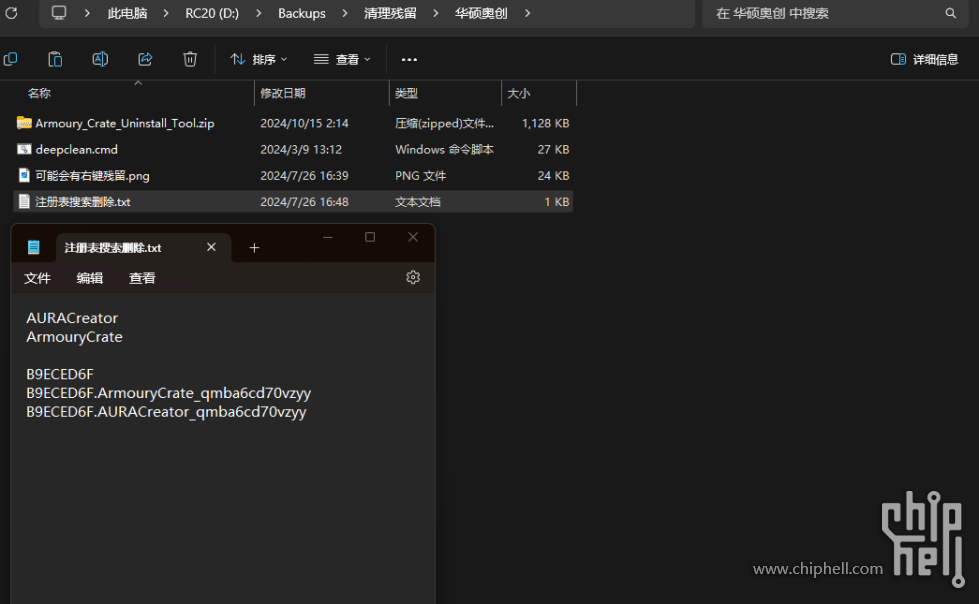Close the Notepad window

point(413,237)
